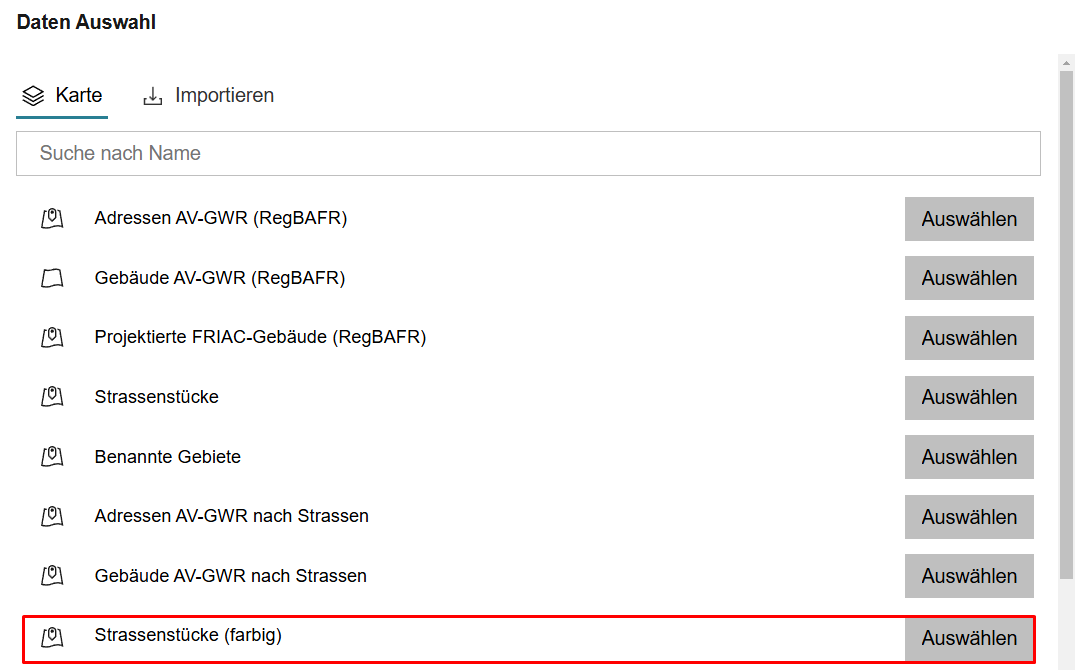
Task: Click the map icon beside Adressen AV-GWR (RegBAFR)
Action: point(52,219)
